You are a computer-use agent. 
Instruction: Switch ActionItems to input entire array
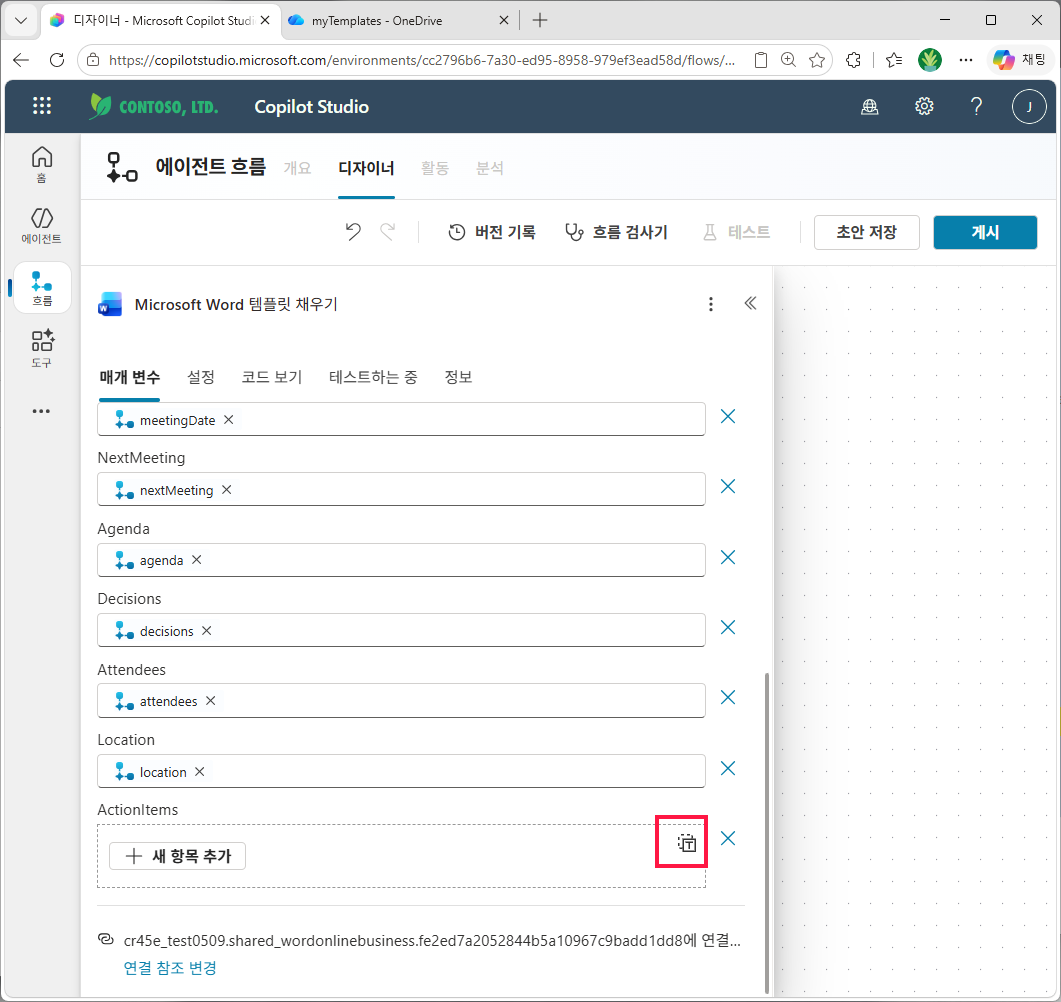(687, 843)
